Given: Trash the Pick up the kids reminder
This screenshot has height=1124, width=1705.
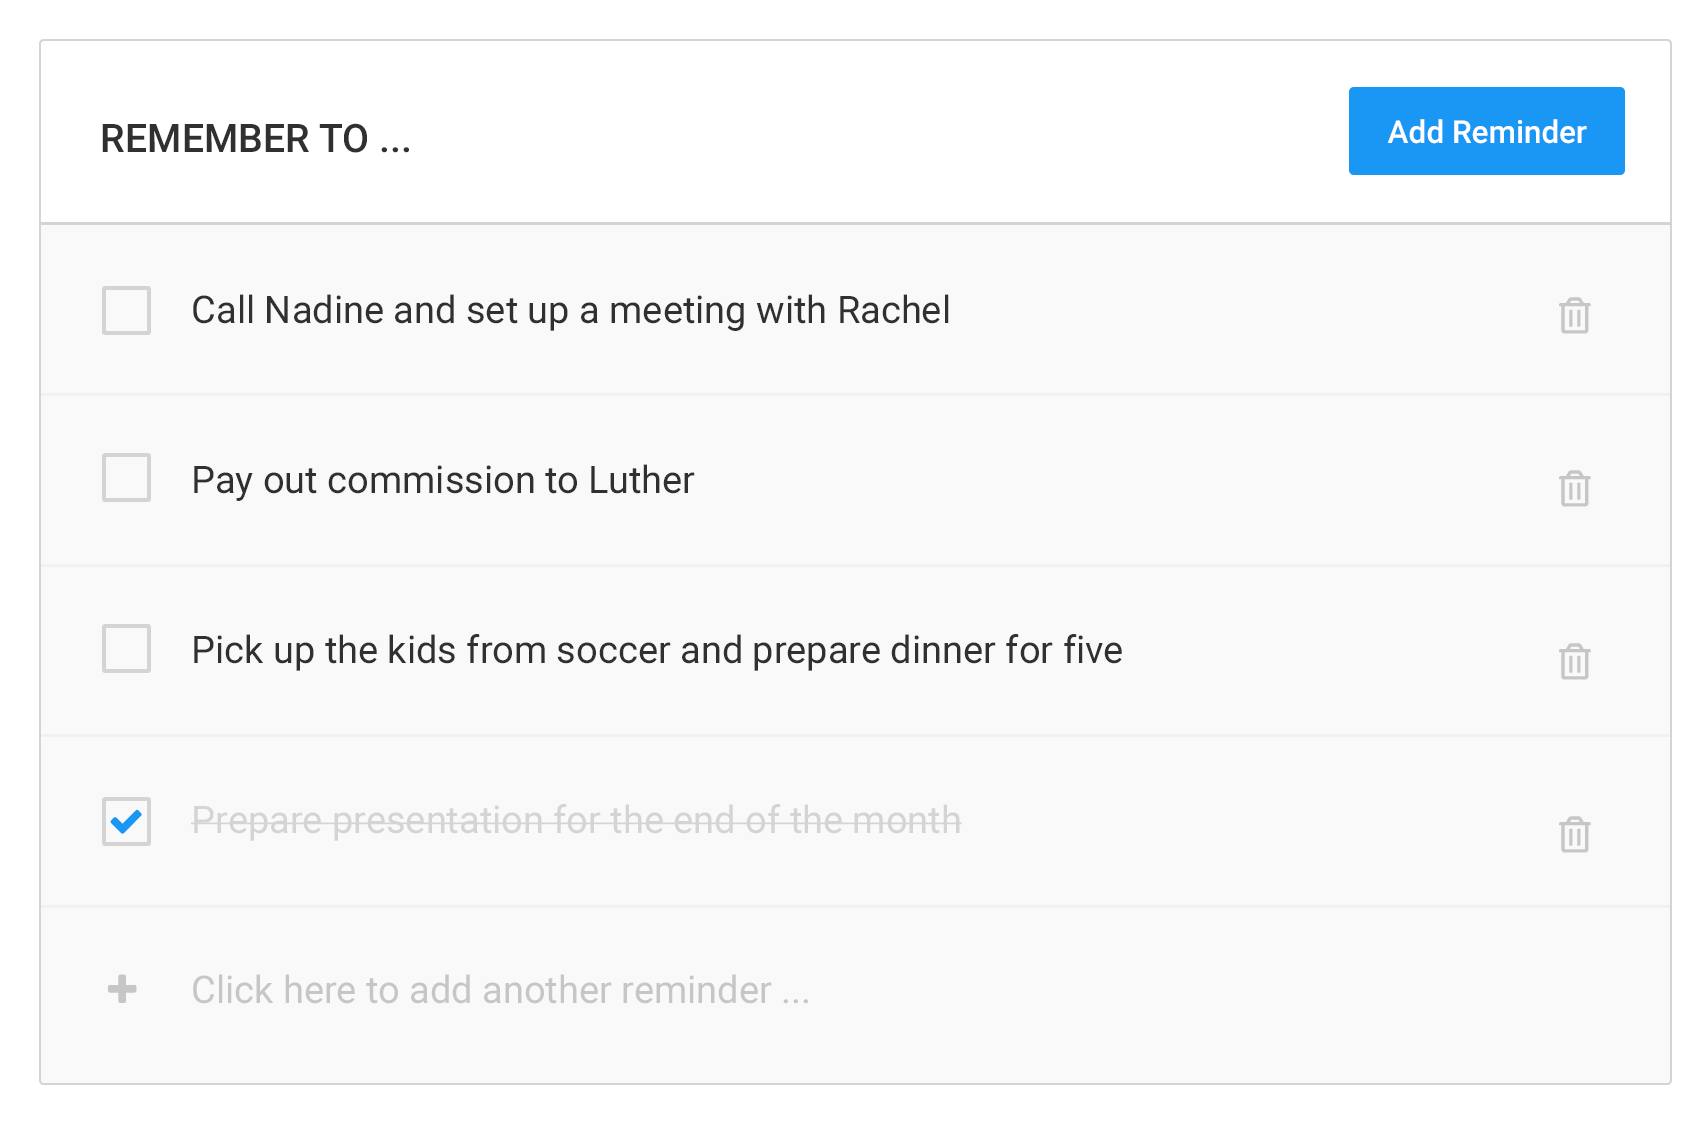Looking at the screenshot, I should coord(1574,661).
